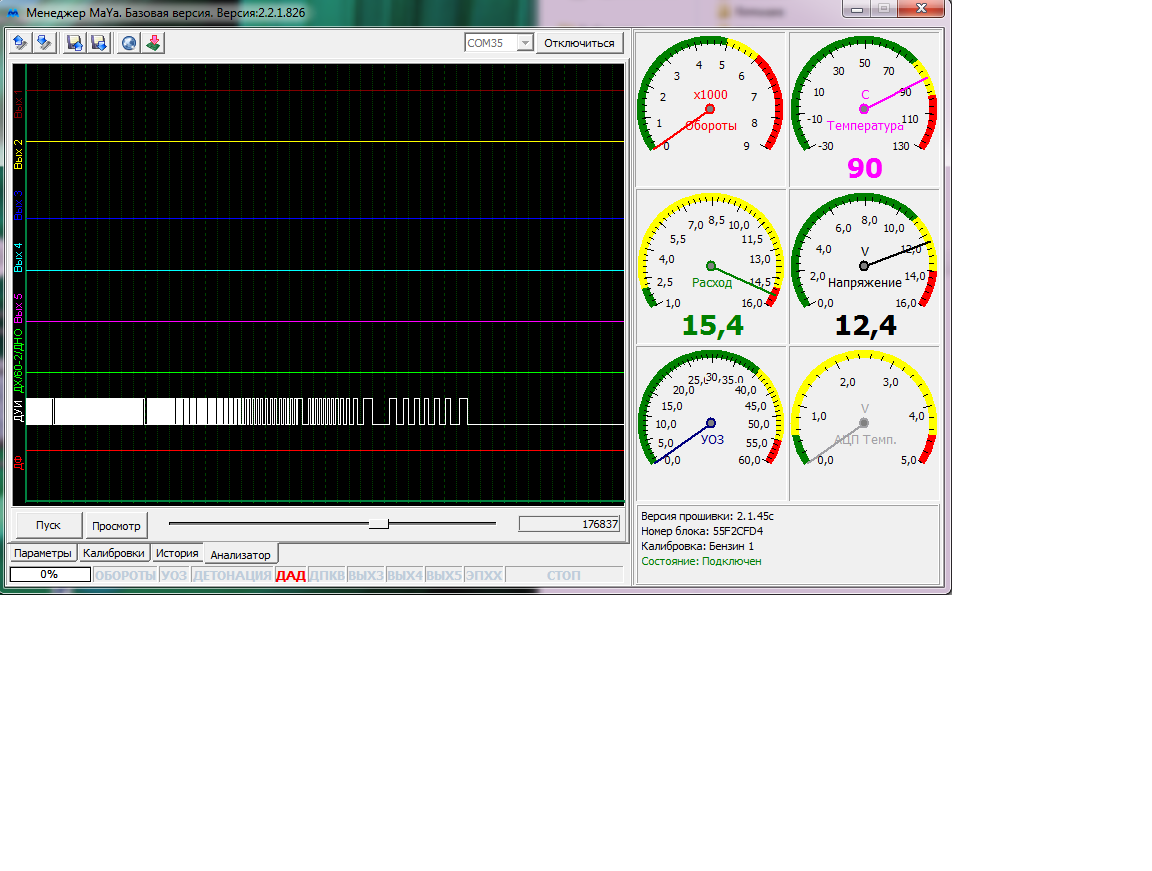Click the Пуск button
The image size is (1152, 871).
[x=48, y=525]
